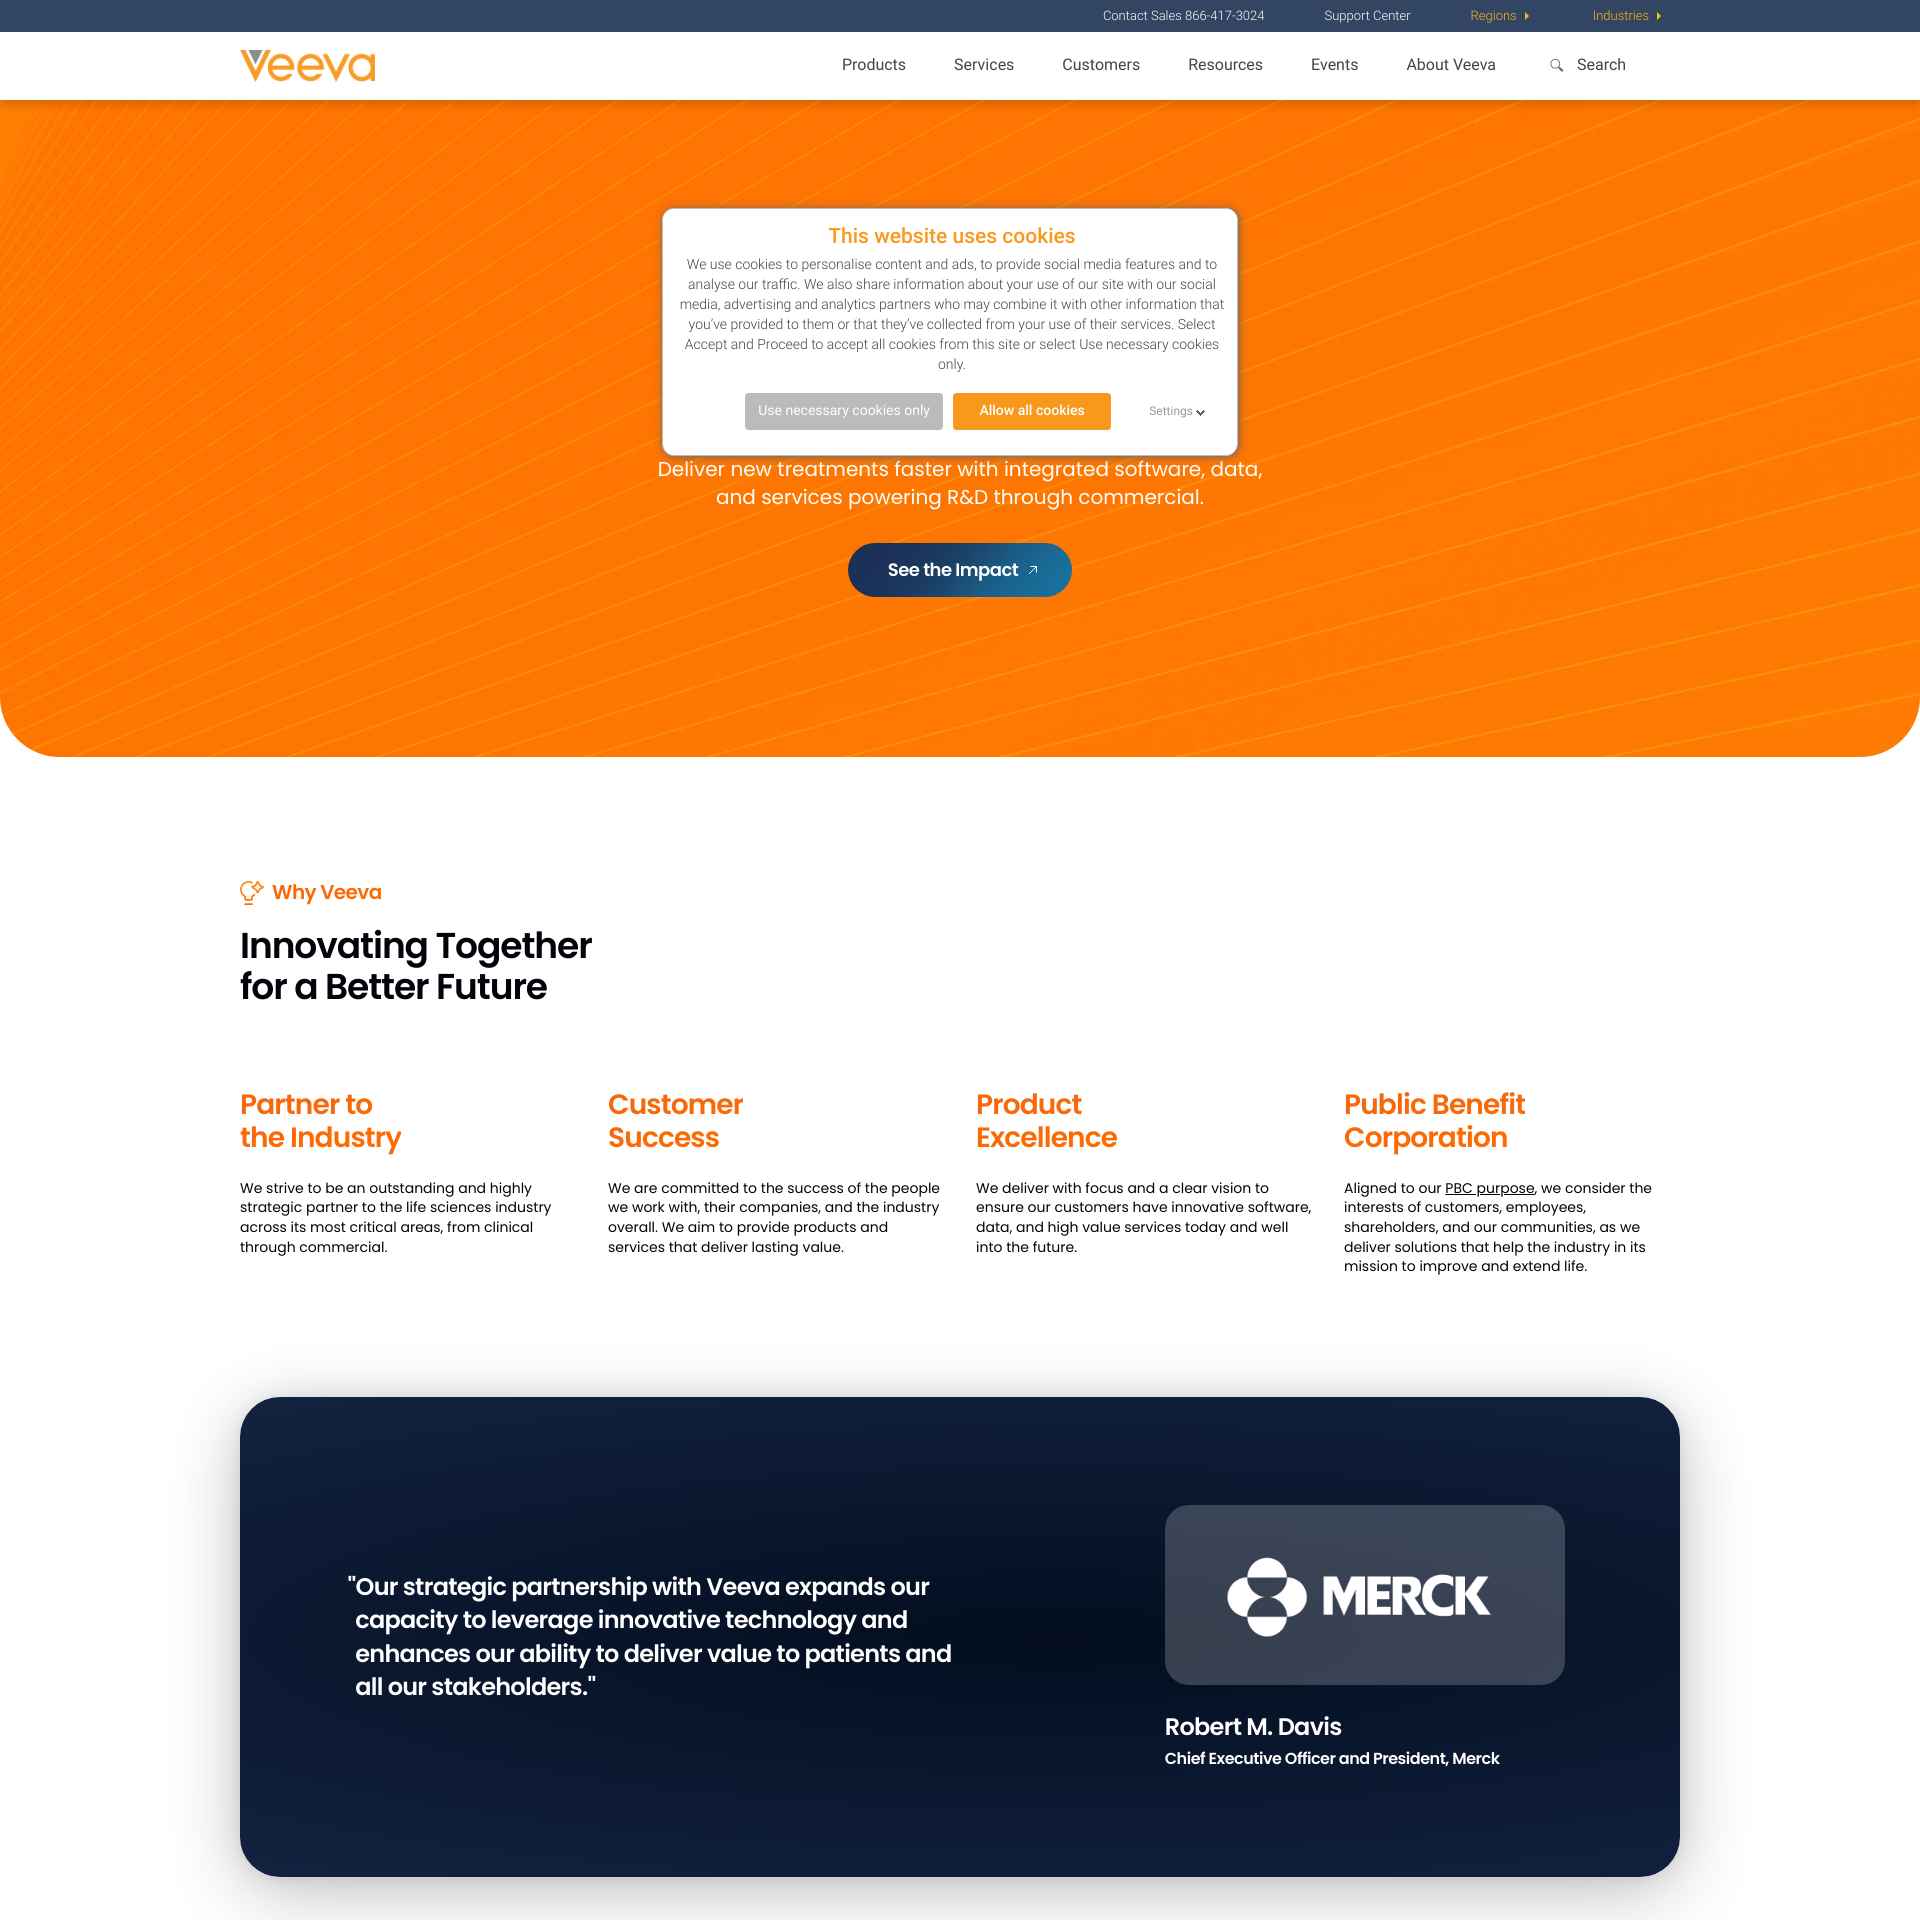Screen dimensions: 1920x1920
Task: Open the Products menu item
Action: tap(874, 65)
